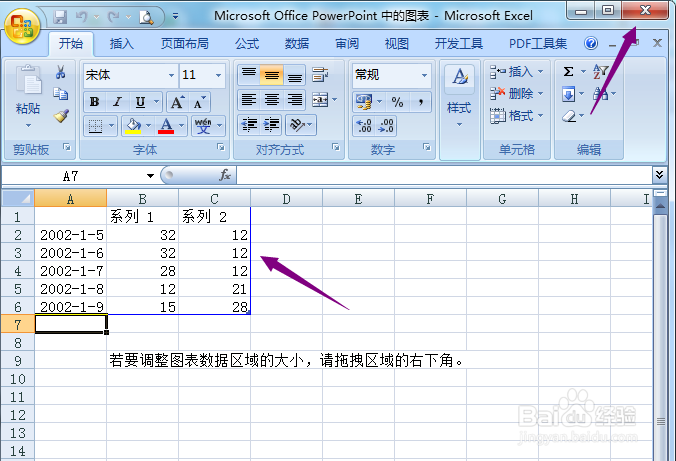676x461 pixels.
Task: Apply comma style number format
Action: click(420, 102)
